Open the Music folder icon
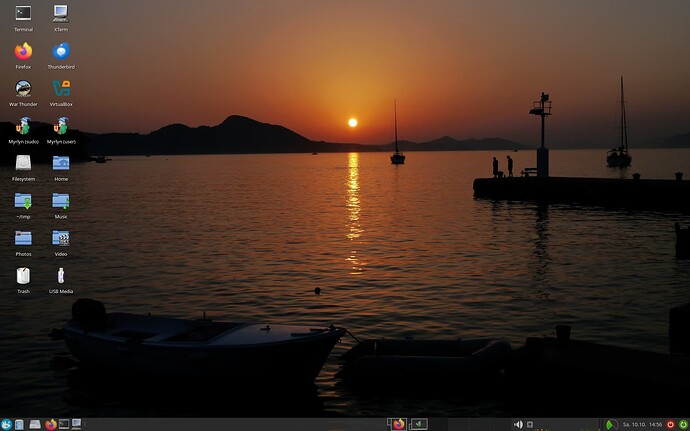Viewport: 690px width, 431px height. pyautogui.click(x=61, y=205)
